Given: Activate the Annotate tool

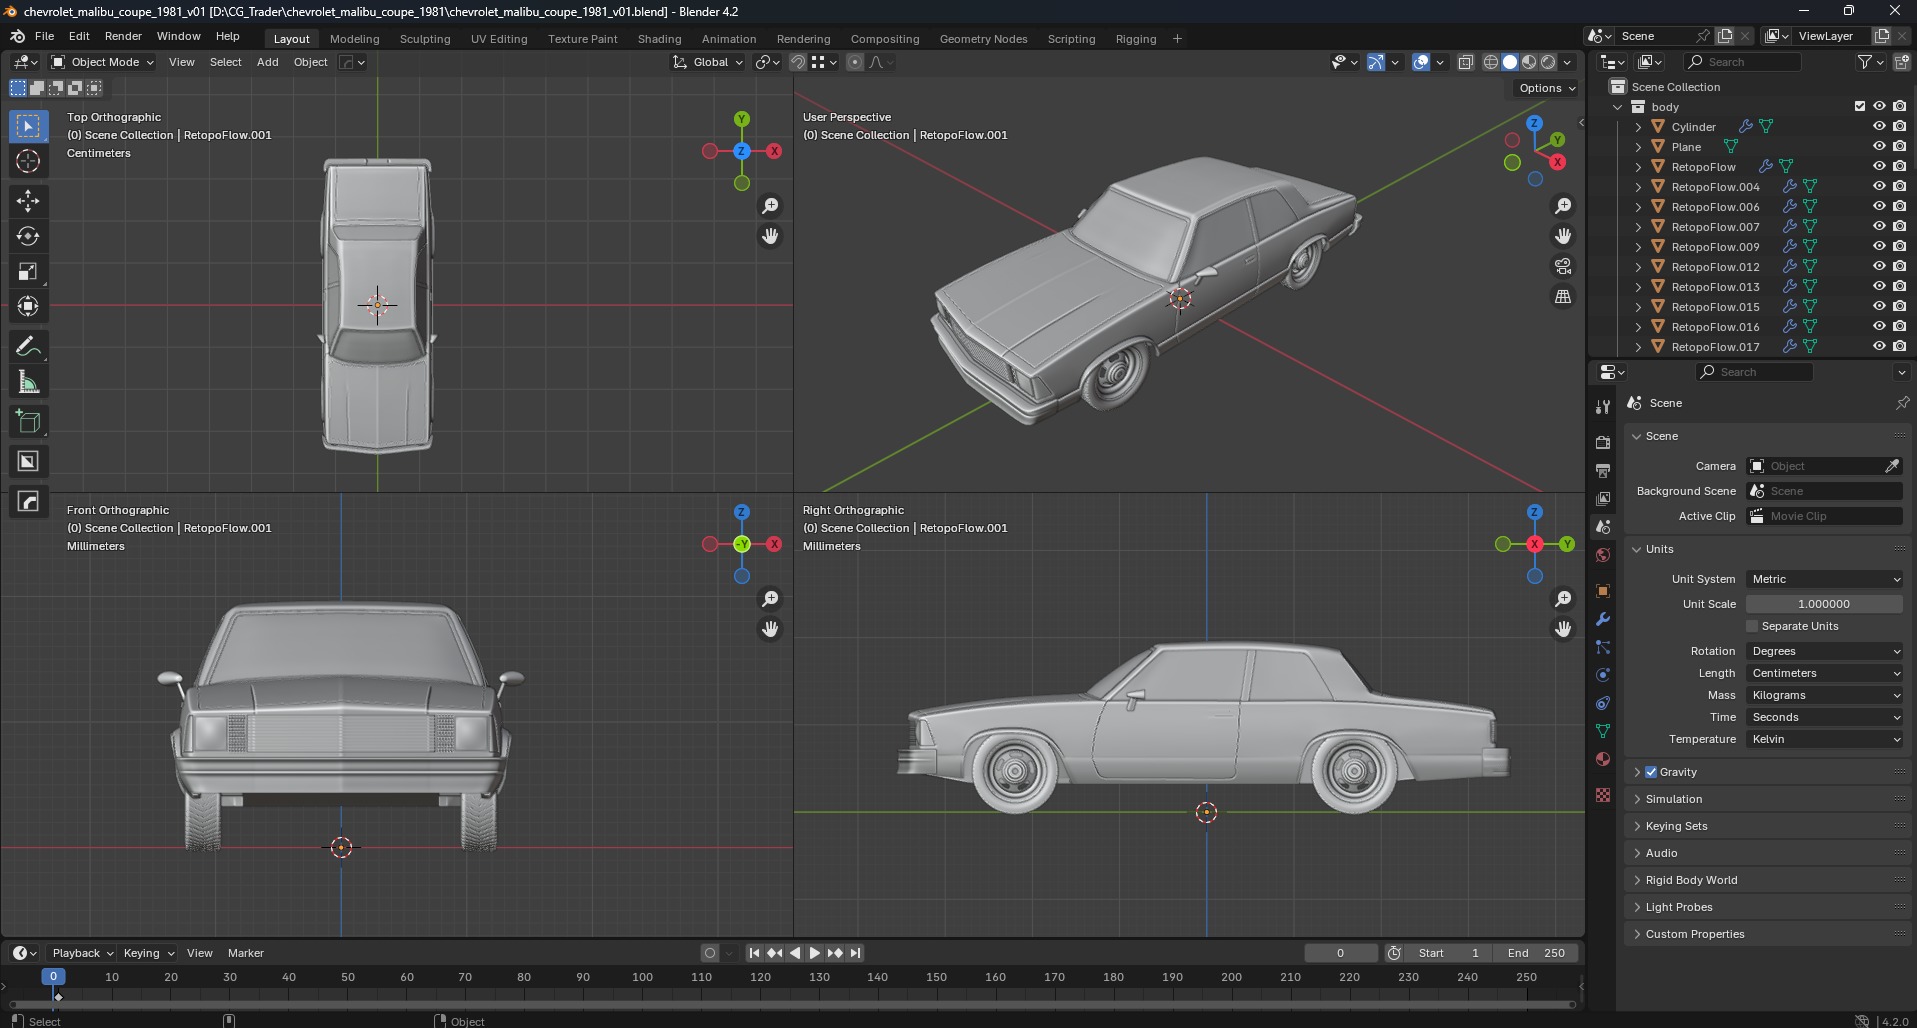Looking at the screenshot, I should point(28,347).
